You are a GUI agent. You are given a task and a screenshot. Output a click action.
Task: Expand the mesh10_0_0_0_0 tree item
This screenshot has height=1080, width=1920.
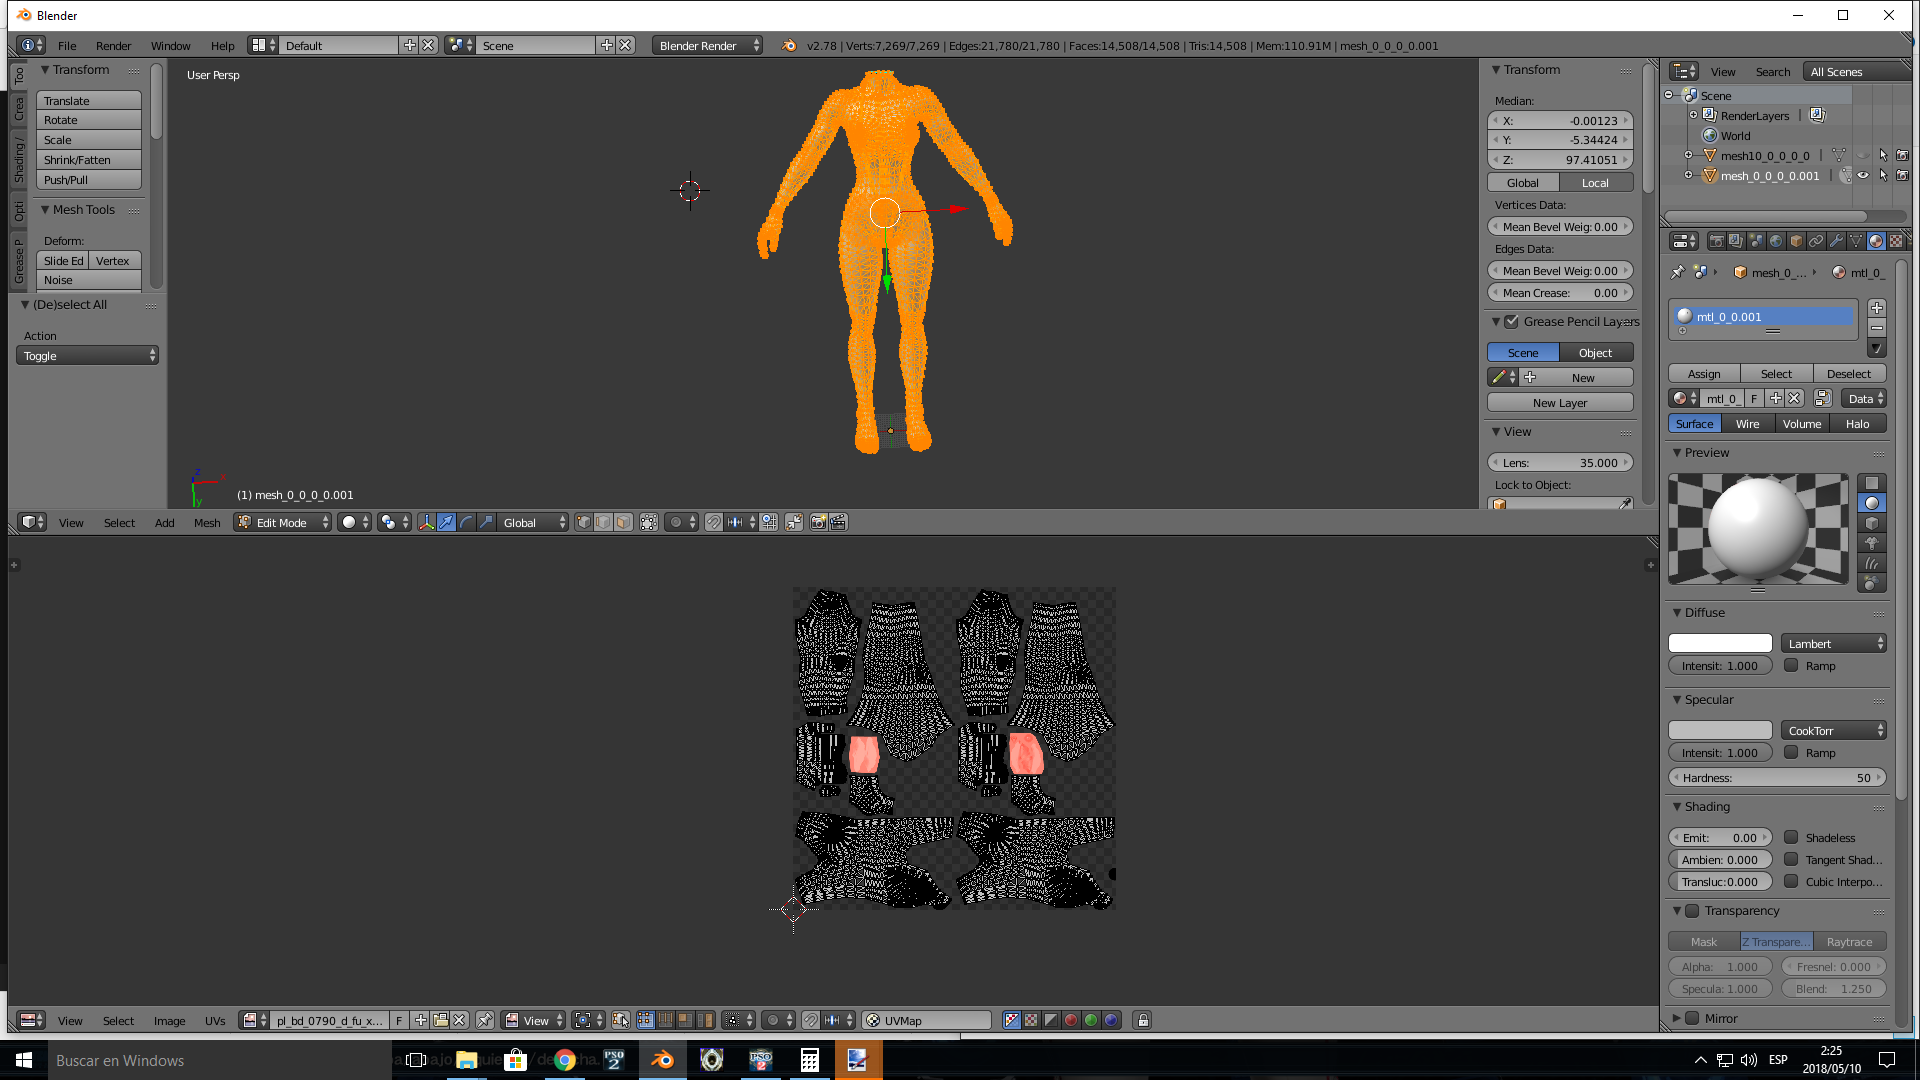tap(1688, 156)
